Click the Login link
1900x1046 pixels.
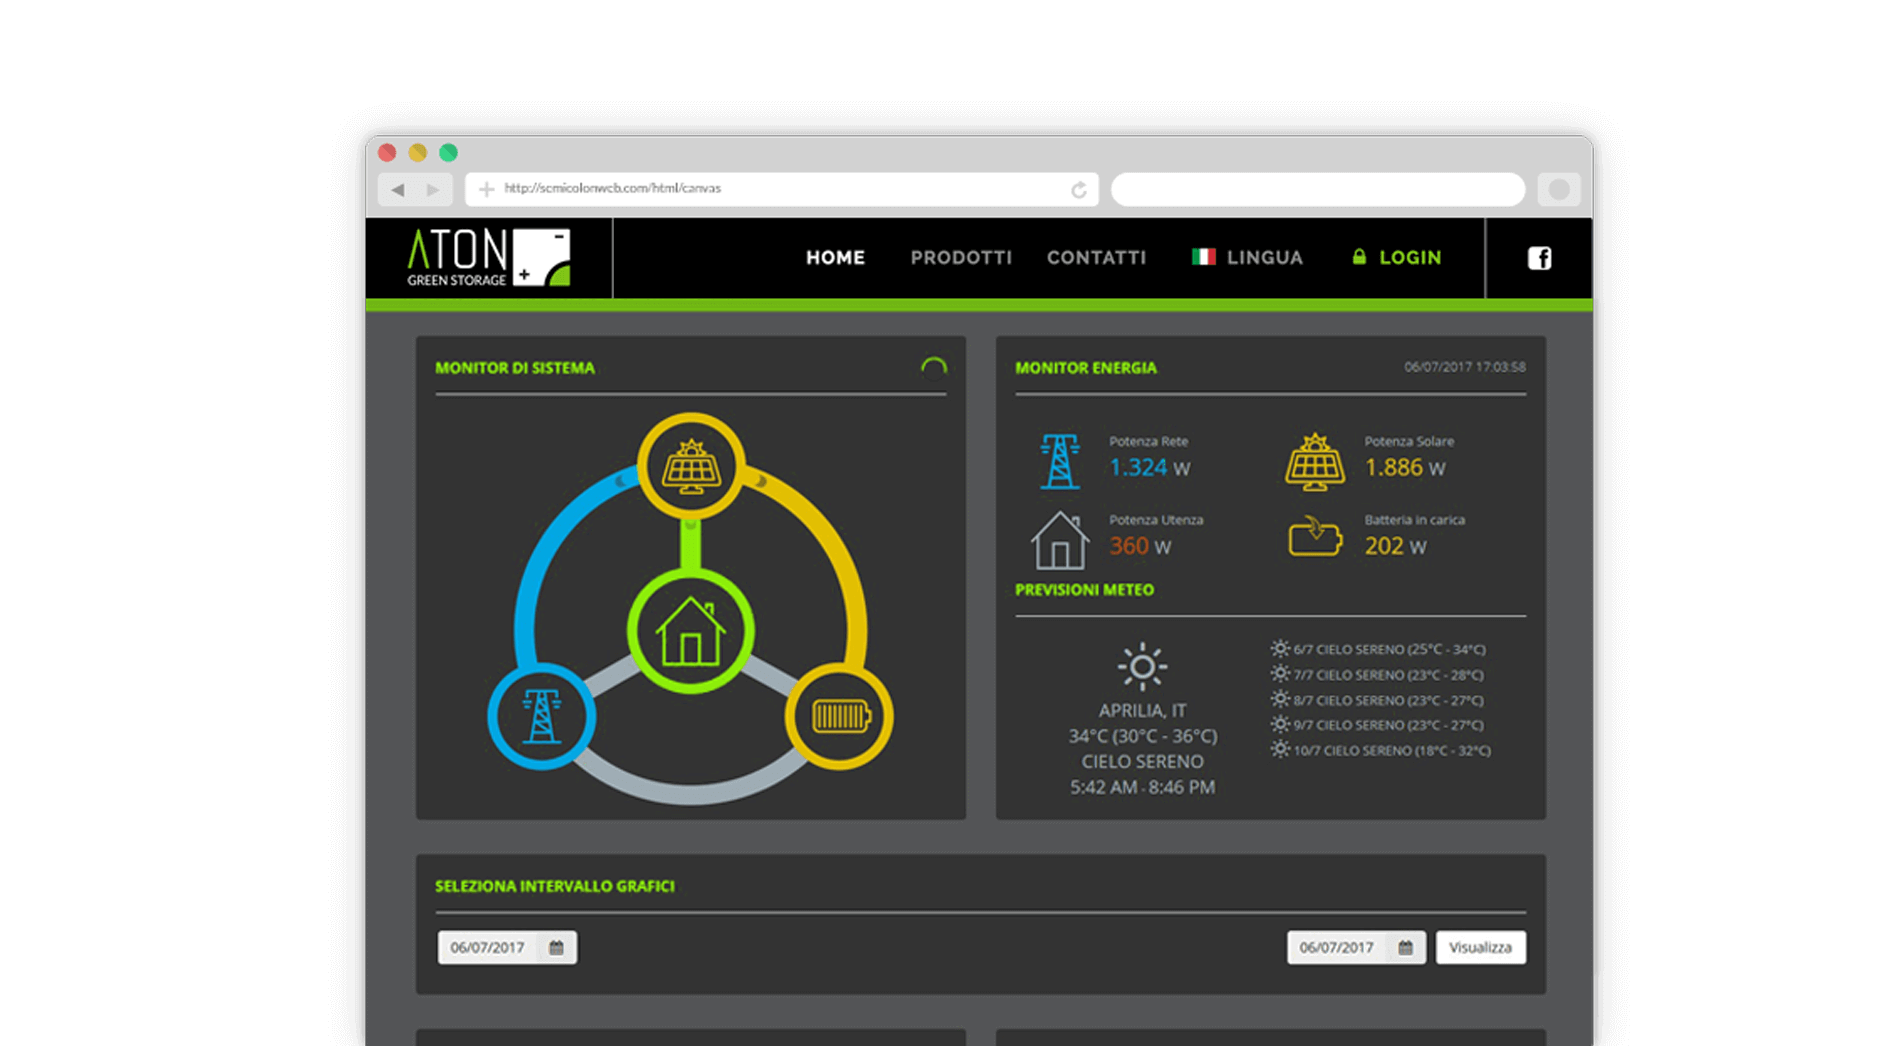click(x=1397, y=258)
